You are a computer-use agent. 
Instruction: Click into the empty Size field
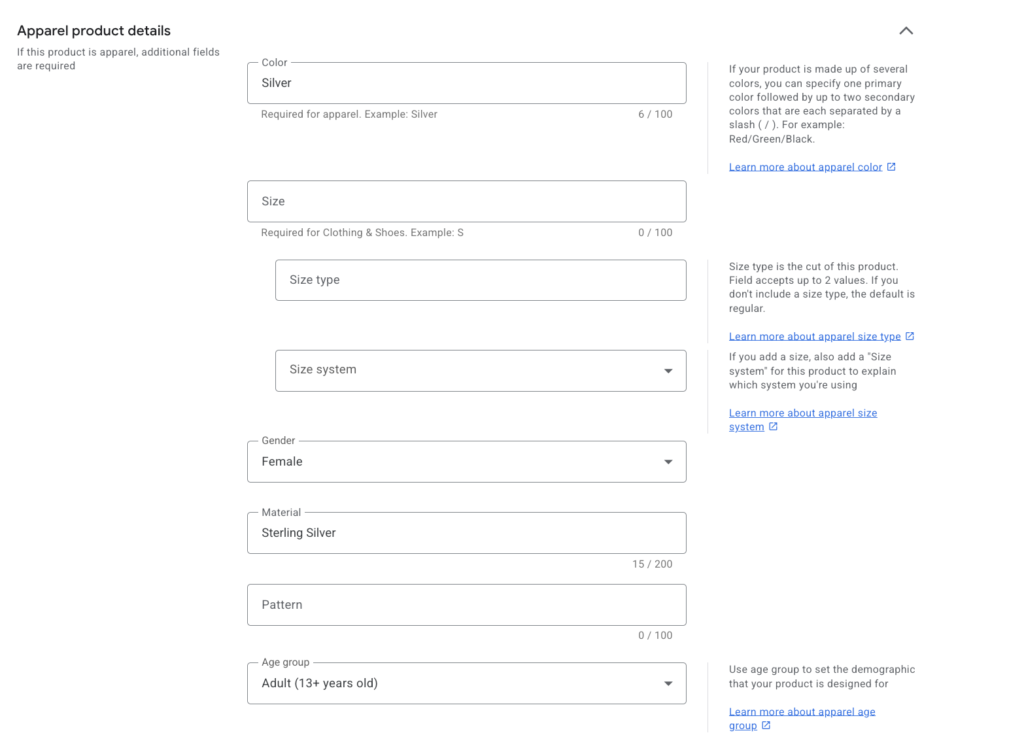[x=467, y=201]
